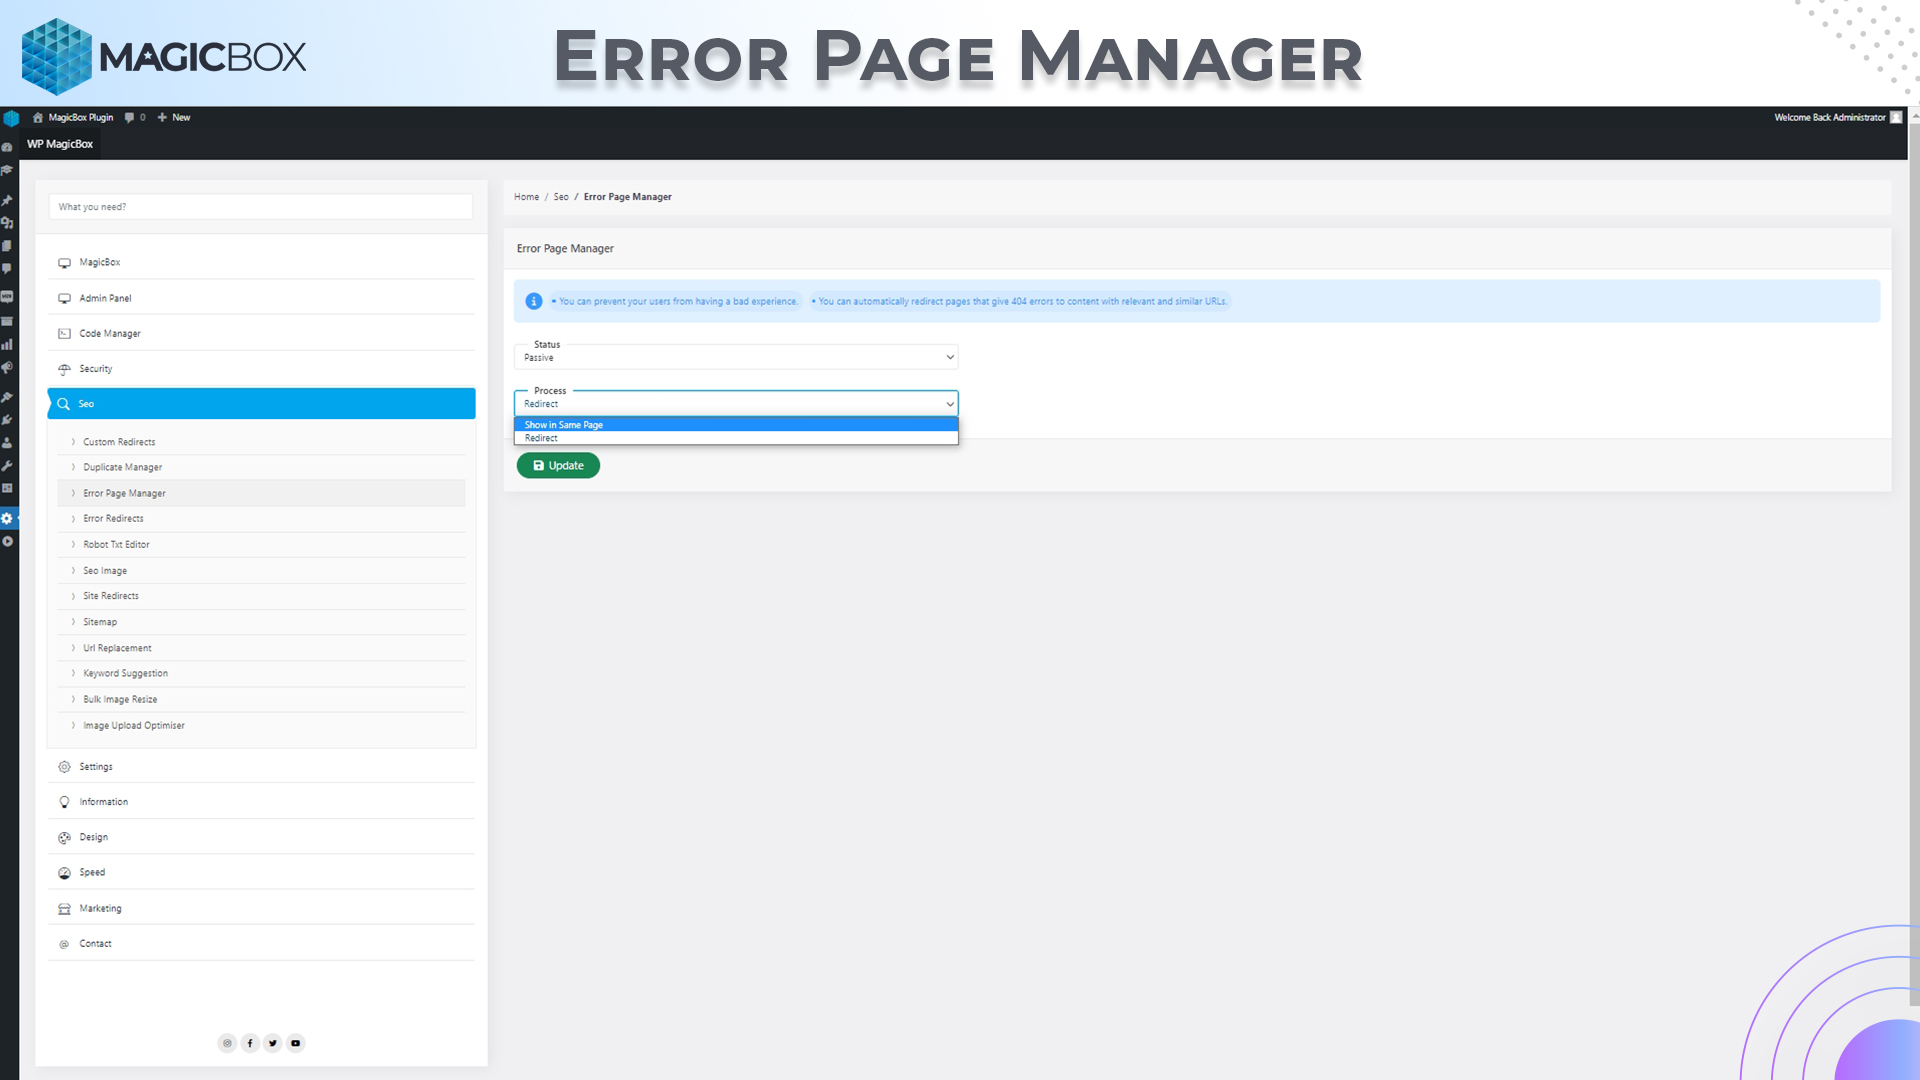Image resolution: width=1920 pixels, height=1080 pixels.
Task: Open the MagicBox menu section
Action: pyautogui.click(x=261, y=262)
